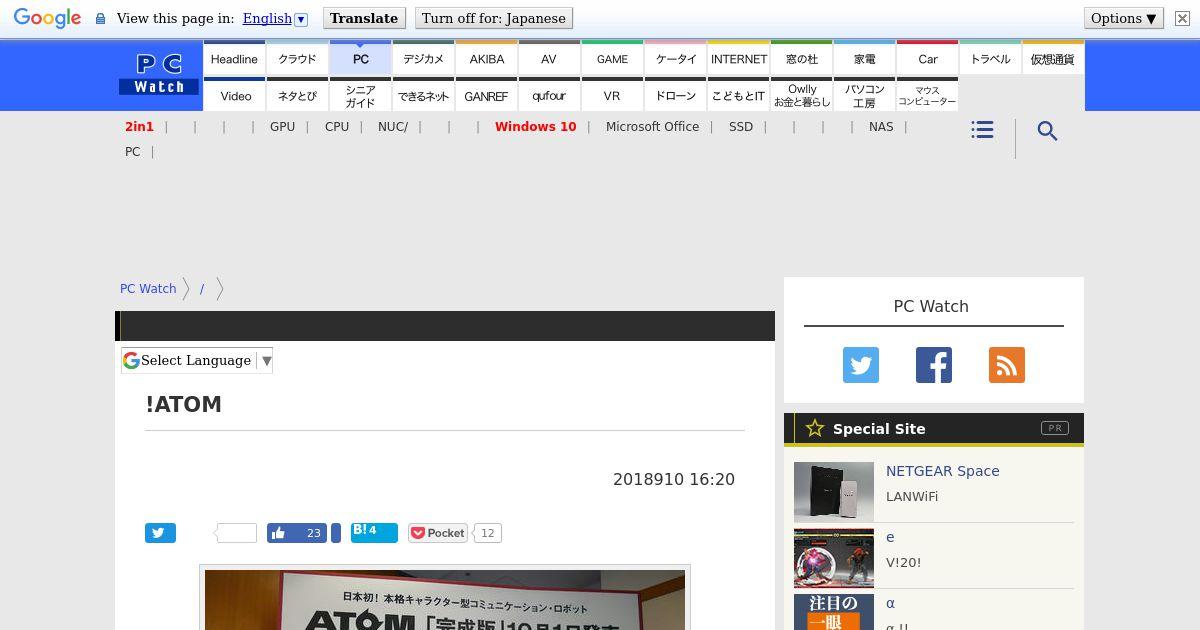Viewport: 1200px width, 630px height.
Task: Expand the Select Language widget
Action: click(x=197, y=360)
